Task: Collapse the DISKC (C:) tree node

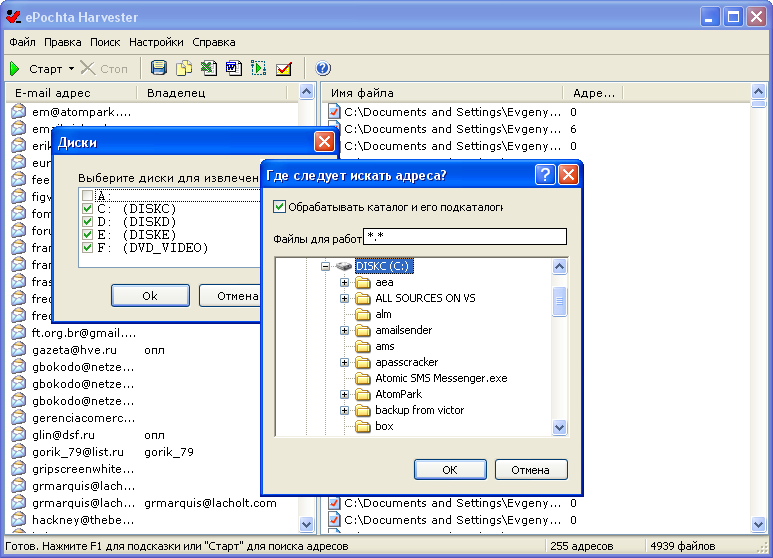Action: click(x=325, y=267)
